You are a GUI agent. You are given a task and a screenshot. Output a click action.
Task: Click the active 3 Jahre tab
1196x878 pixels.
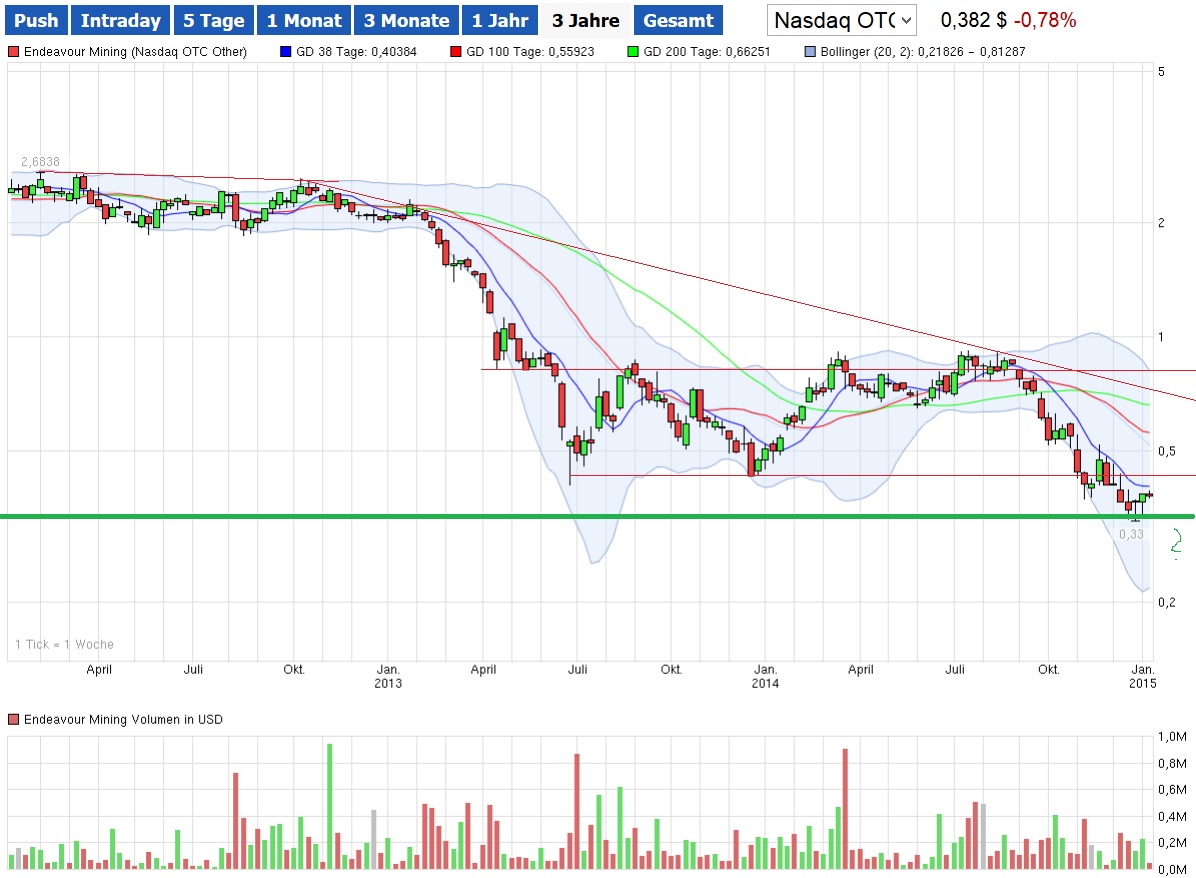pos(585,20)
